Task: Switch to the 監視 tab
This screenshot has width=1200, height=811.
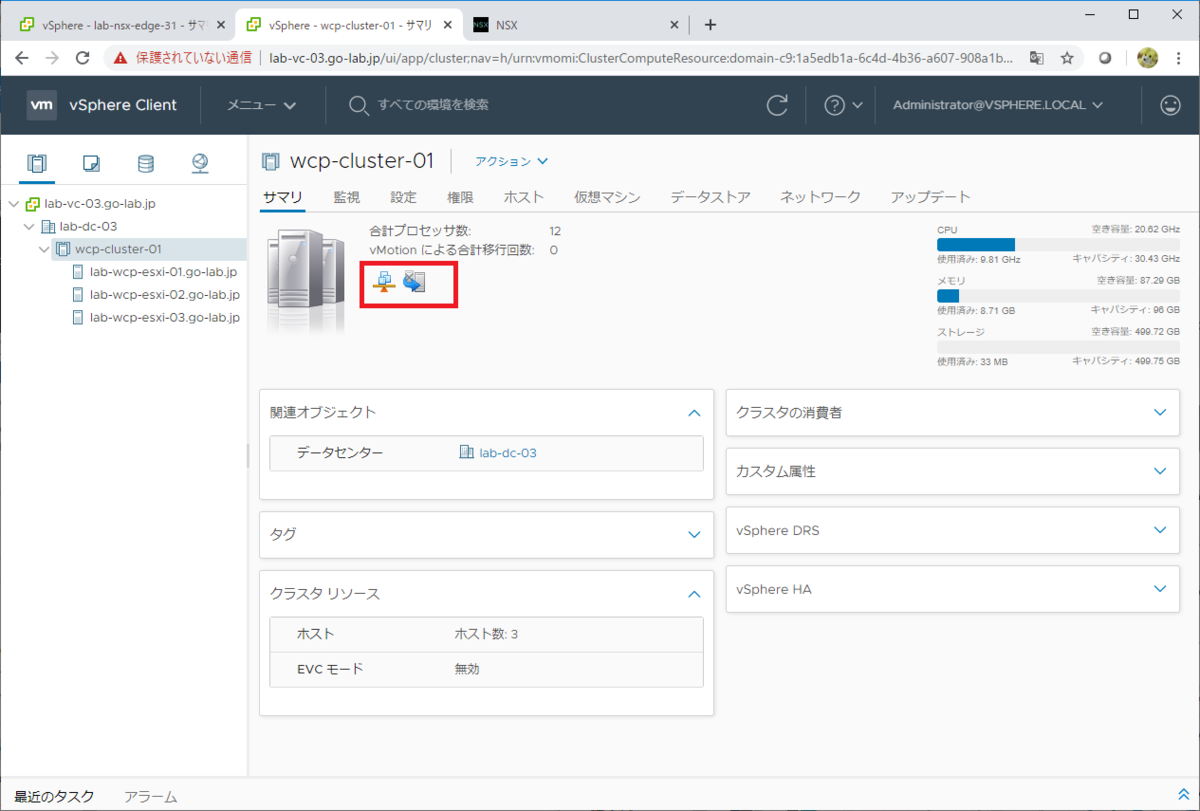Action: pos(347,197)
